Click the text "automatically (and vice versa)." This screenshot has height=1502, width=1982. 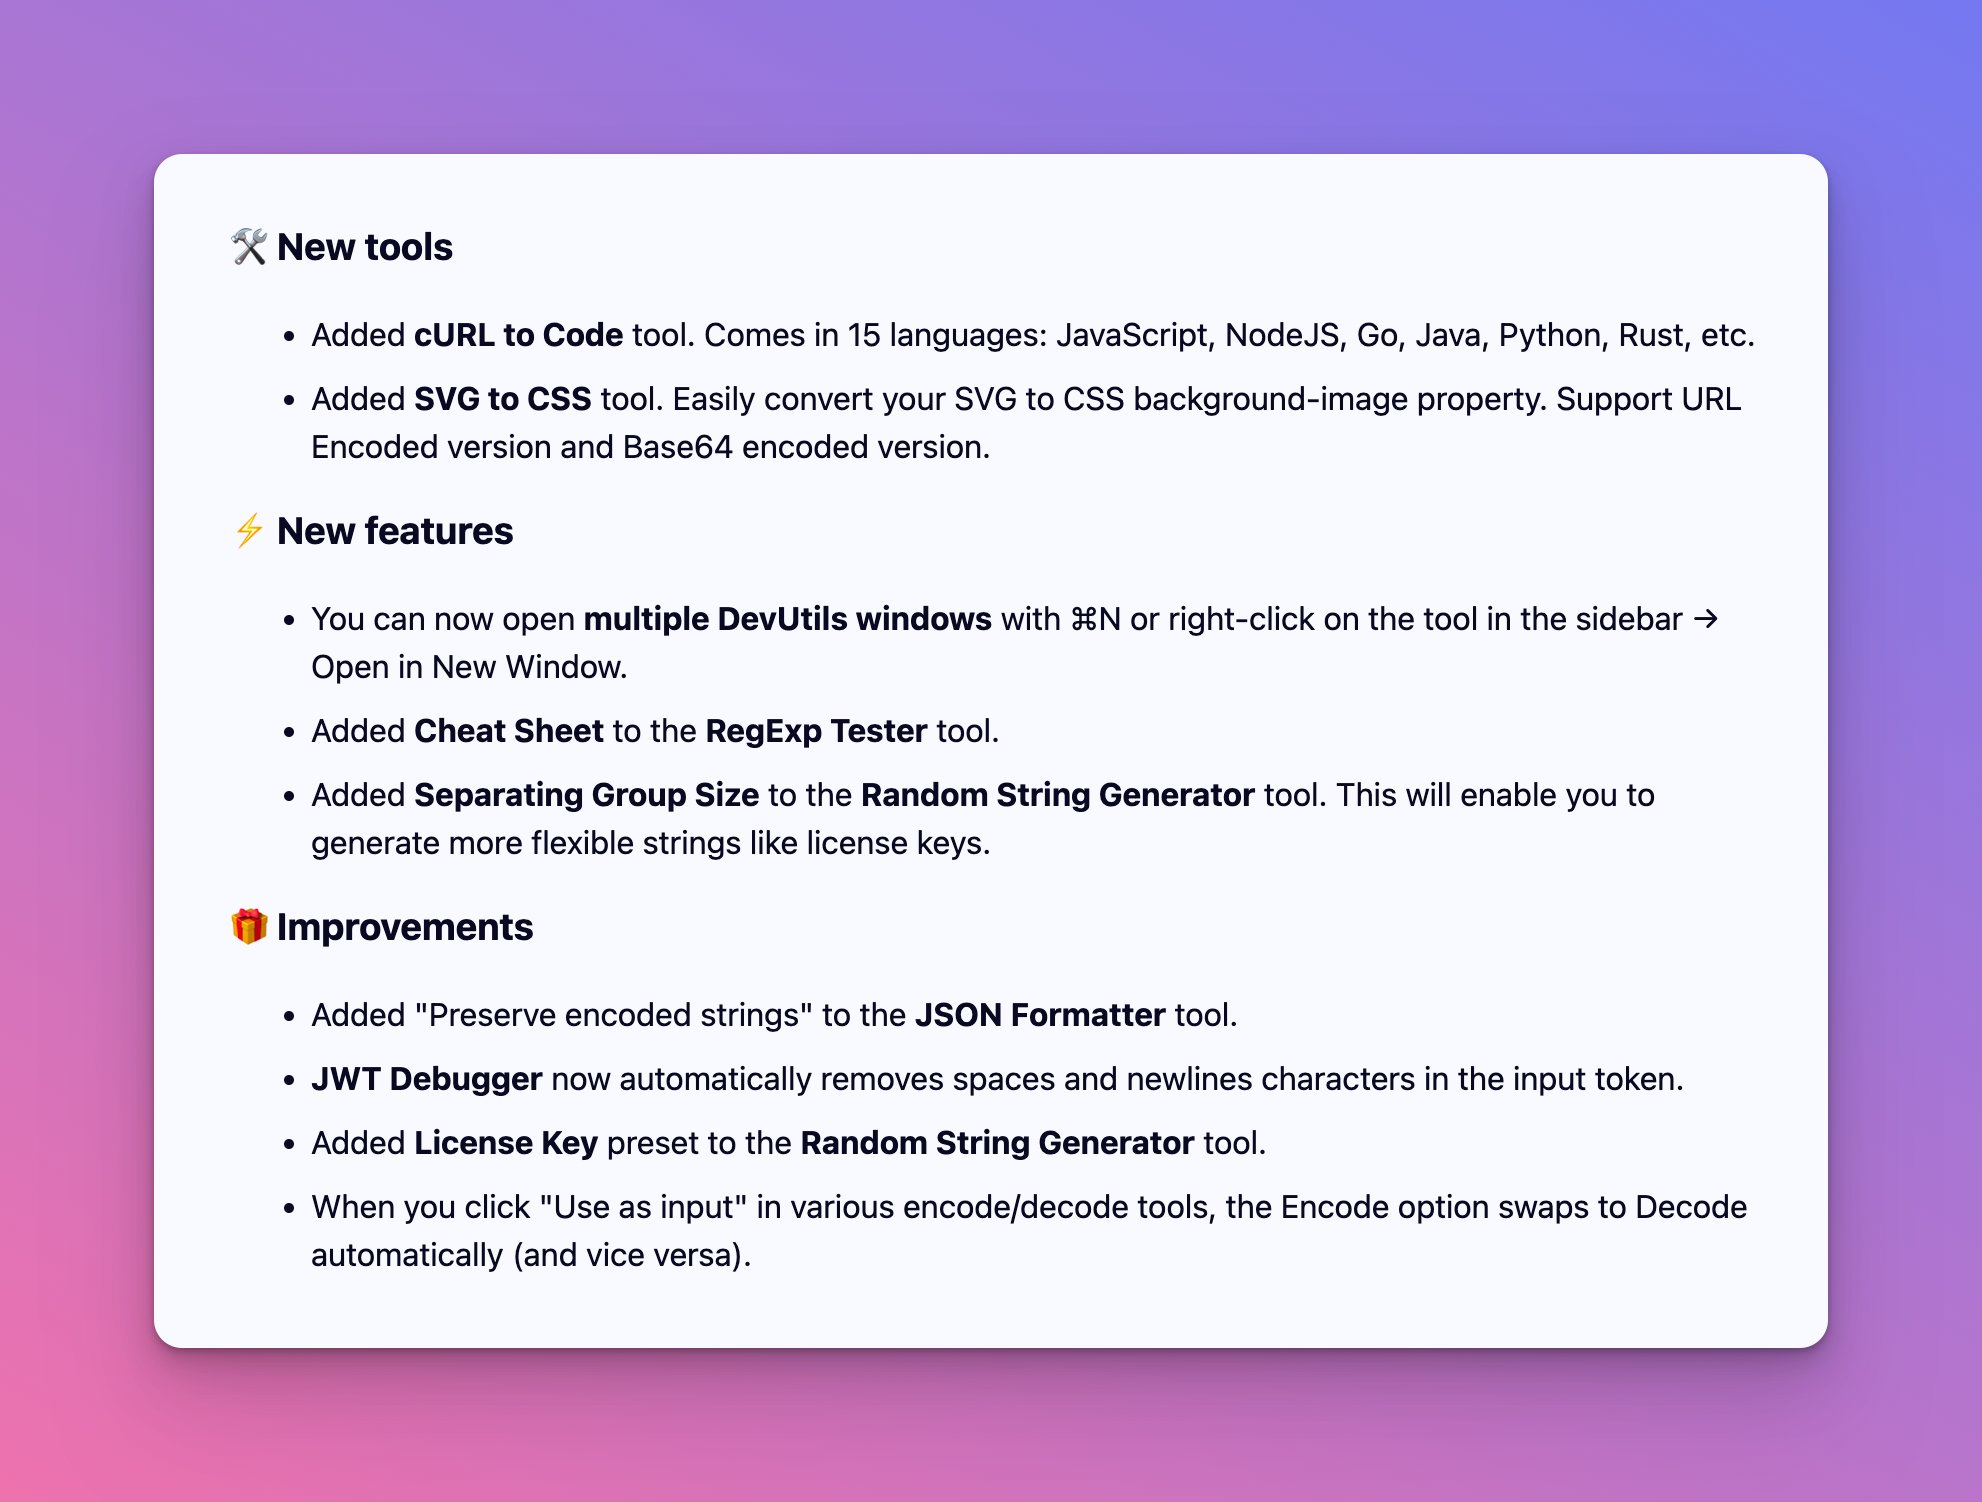click(531, 1255)
